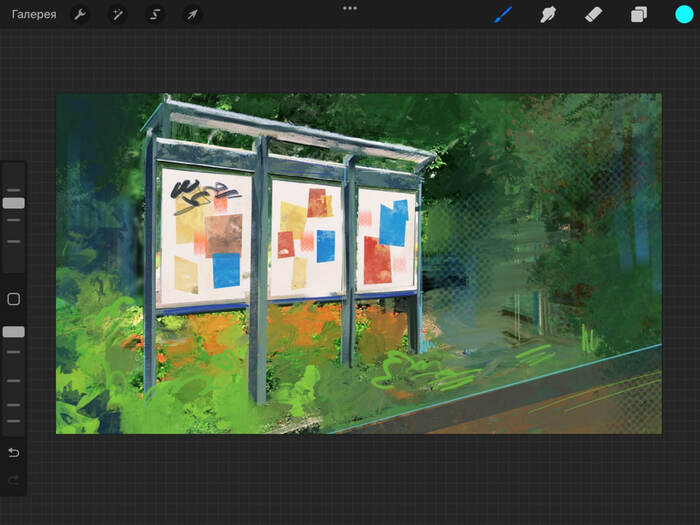Activate the Transform arrow tool
Screen dimensions: 700x525
point(191,15)
